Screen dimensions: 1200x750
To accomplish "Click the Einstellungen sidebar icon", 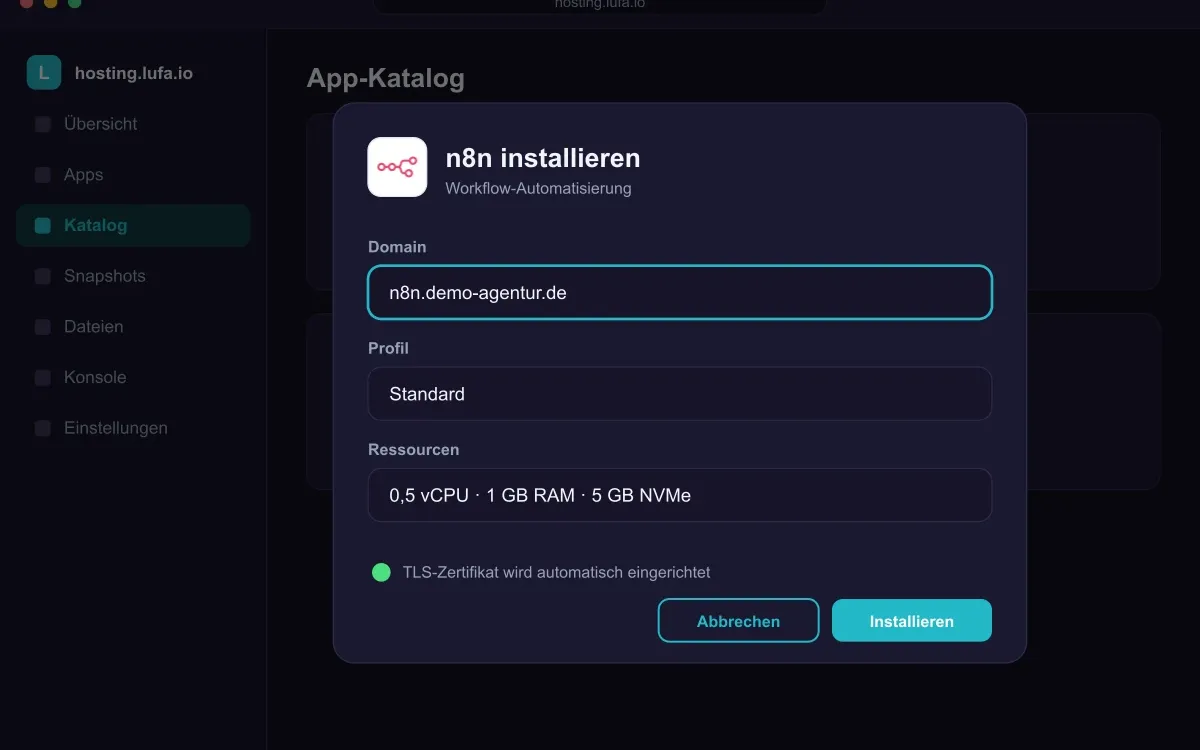I will [x=43, y=428].
